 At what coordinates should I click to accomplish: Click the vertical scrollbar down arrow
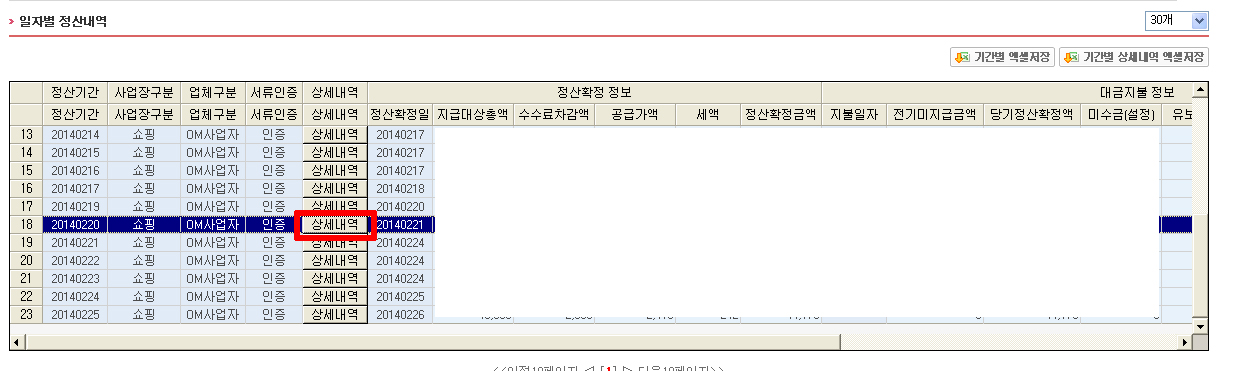1201,326
